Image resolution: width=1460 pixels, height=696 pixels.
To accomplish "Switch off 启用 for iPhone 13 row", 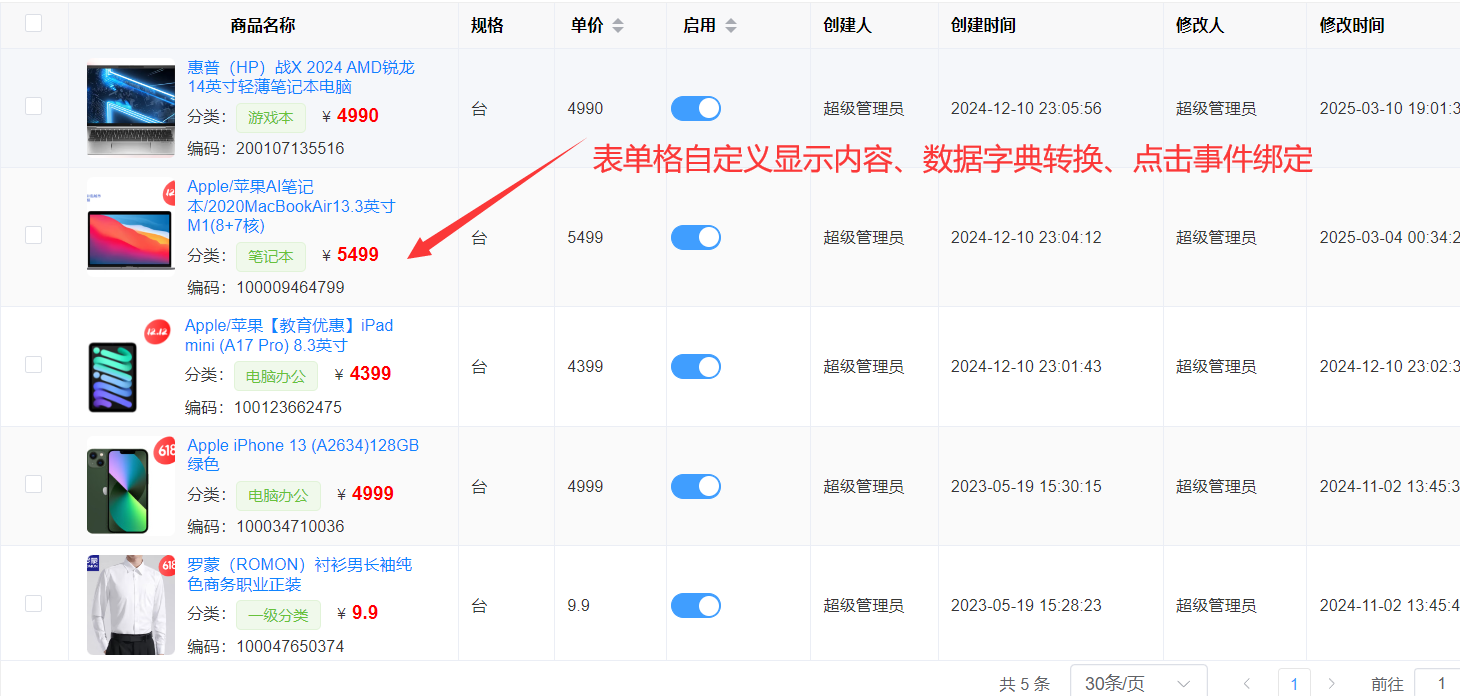I will 696,486.
